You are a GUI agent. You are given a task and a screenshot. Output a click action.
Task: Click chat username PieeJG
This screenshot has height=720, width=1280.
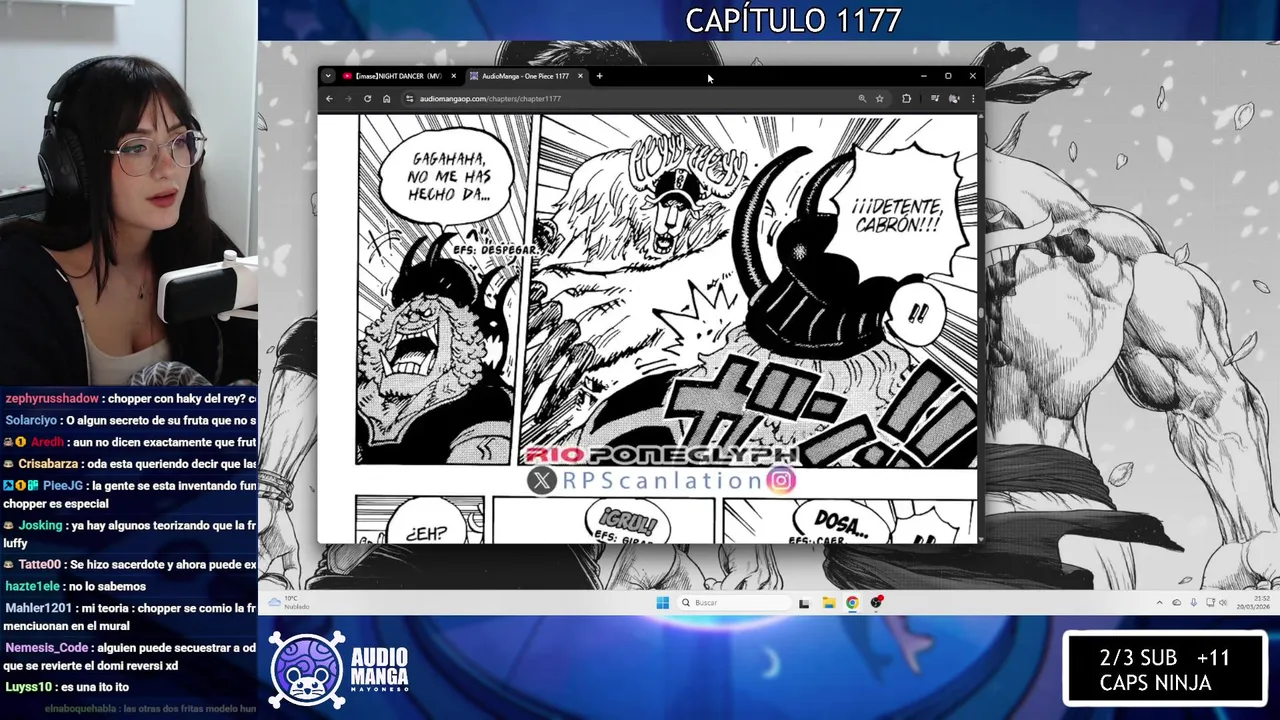click(62, 486)
